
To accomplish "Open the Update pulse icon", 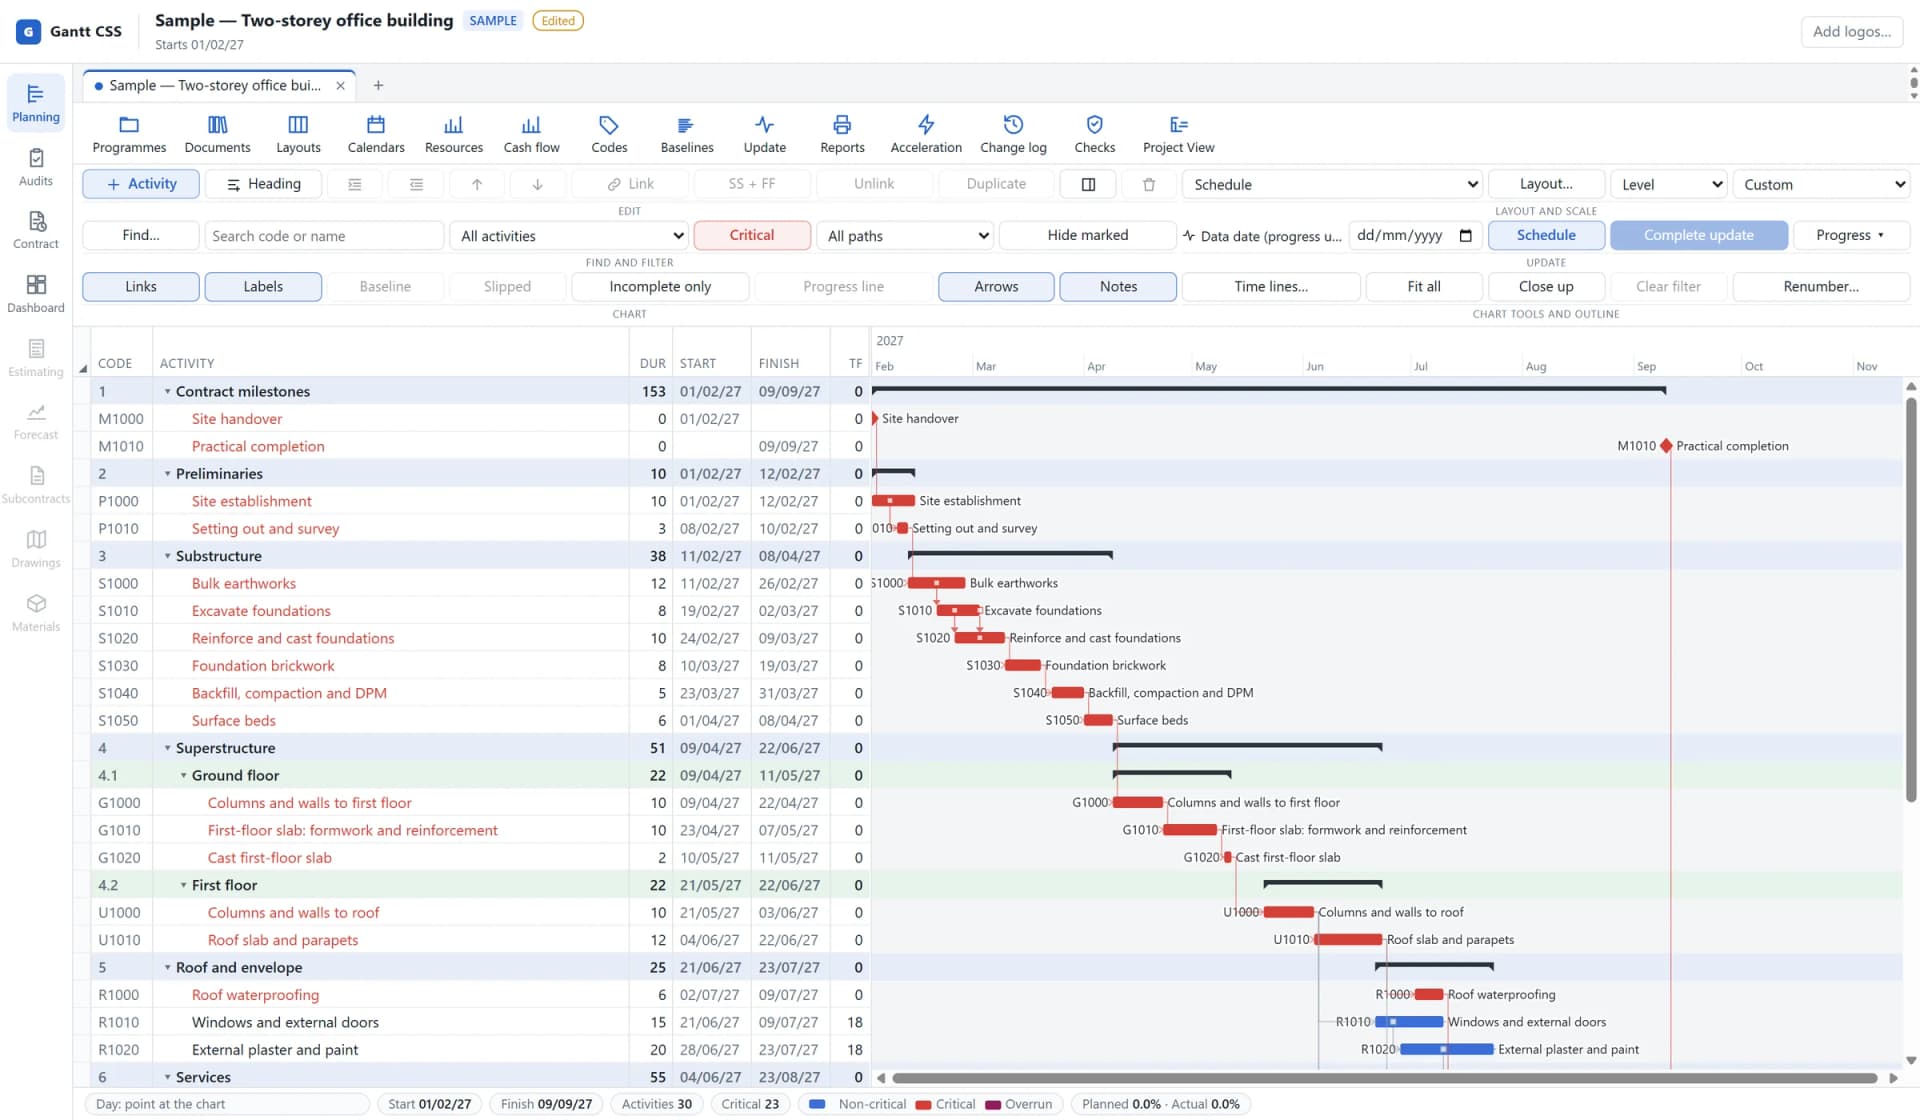I will 765,134.
